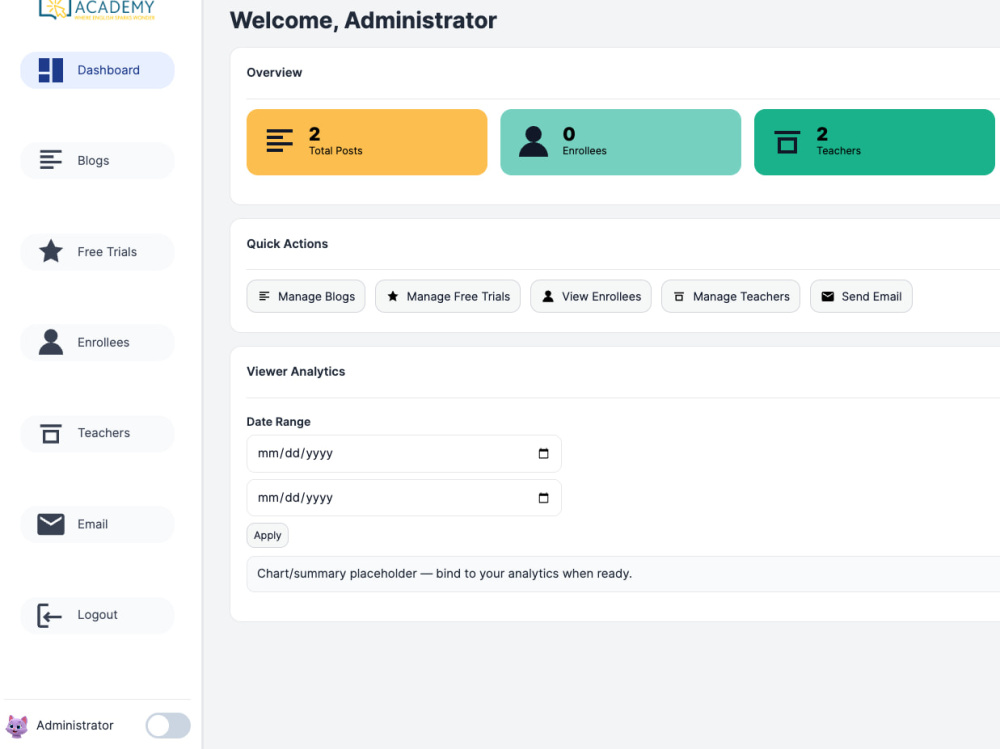The image size is (1000, 749).
Task: Open the Free Trials menu label
Action: pyautogui.click(x=107, y=251)
